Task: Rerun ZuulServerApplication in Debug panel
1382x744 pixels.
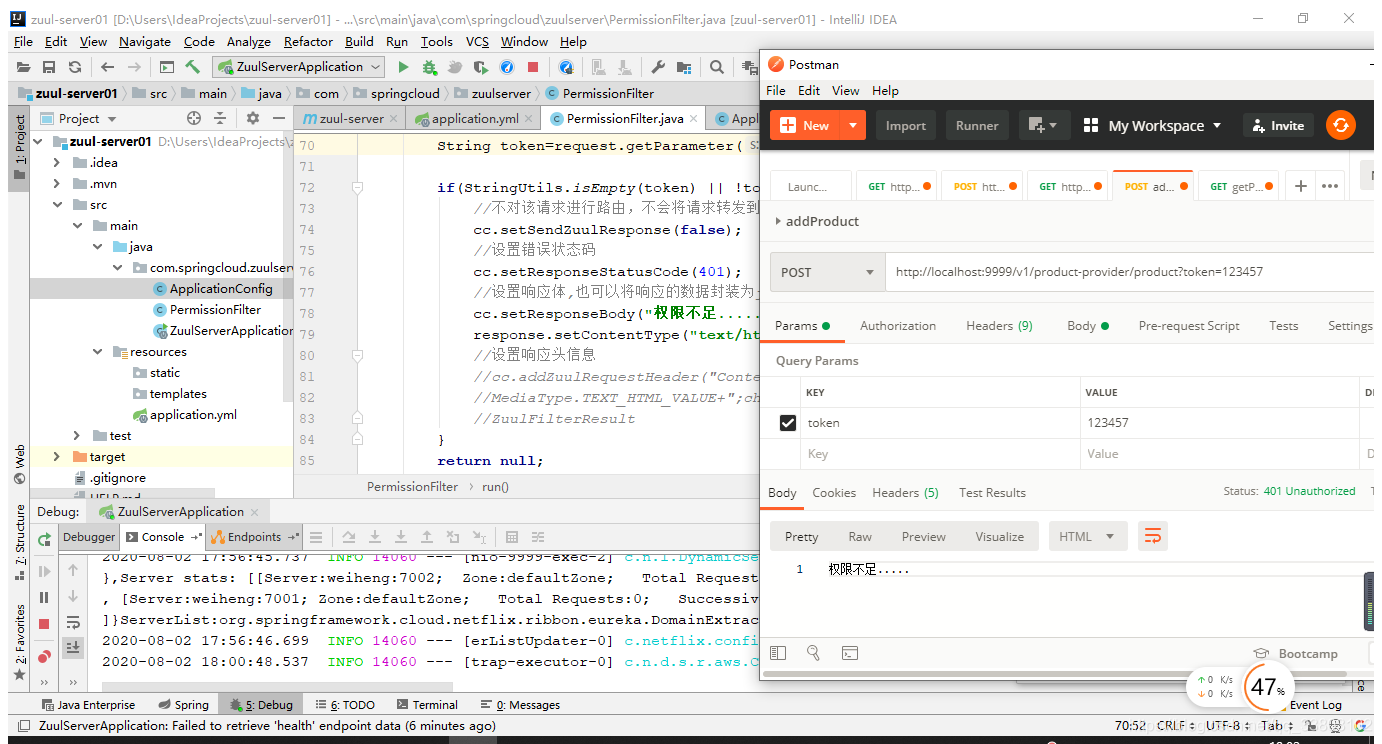Action: (44, 539)
